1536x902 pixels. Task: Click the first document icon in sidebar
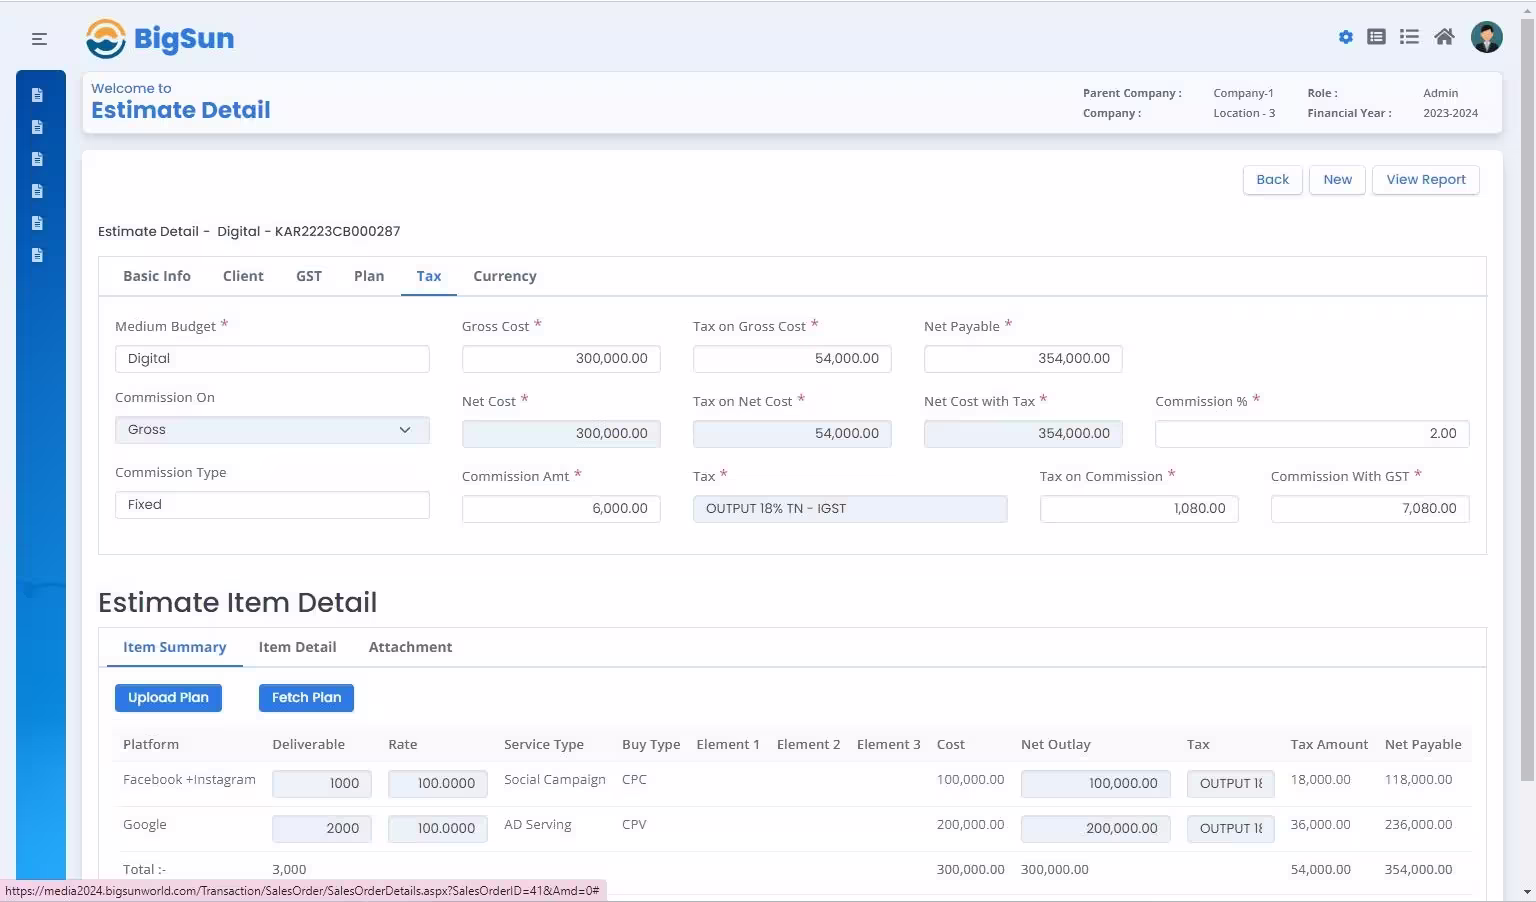pyautogui.click(x=38, y=95)
